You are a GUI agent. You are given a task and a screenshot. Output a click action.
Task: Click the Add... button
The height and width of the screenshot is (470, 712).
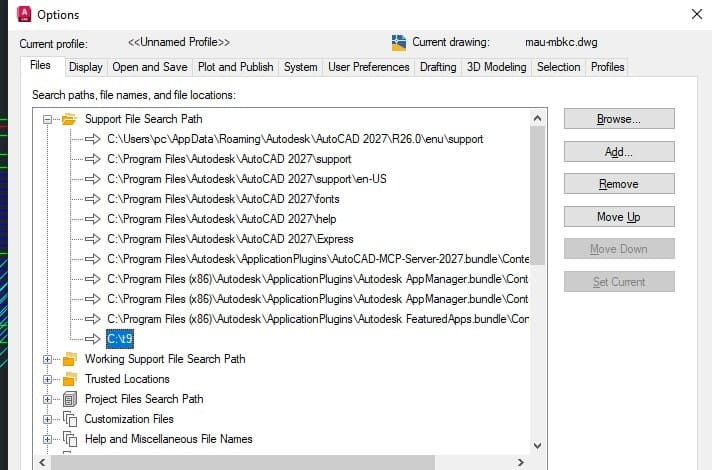(x=619, y=152)
